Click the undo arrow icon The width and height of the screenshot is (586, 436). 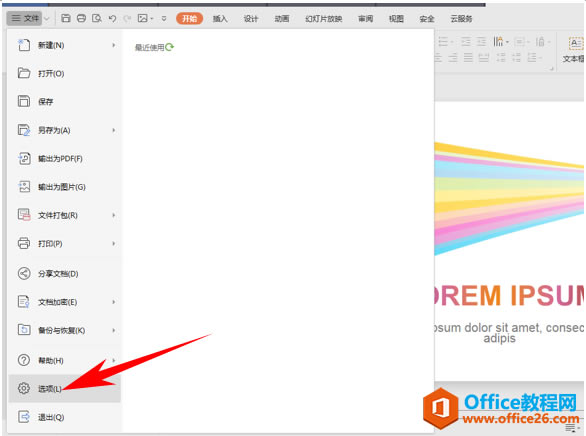[112, 18]
